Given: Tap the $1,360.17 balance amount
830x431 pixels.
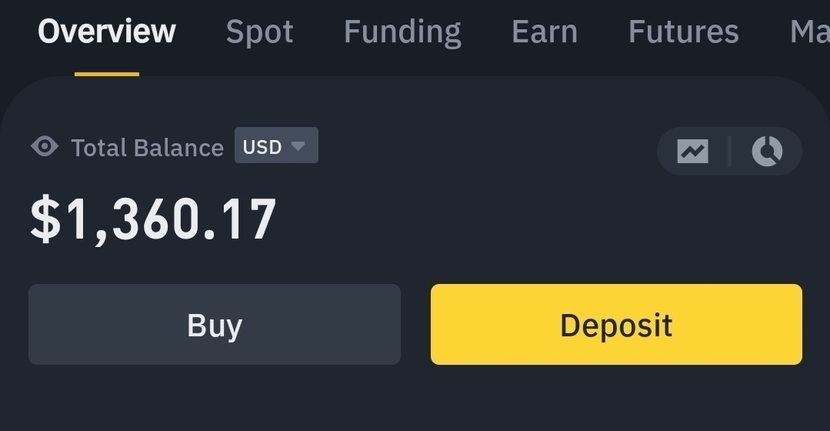Looking at the screenshot, I should tap(153, 220).
